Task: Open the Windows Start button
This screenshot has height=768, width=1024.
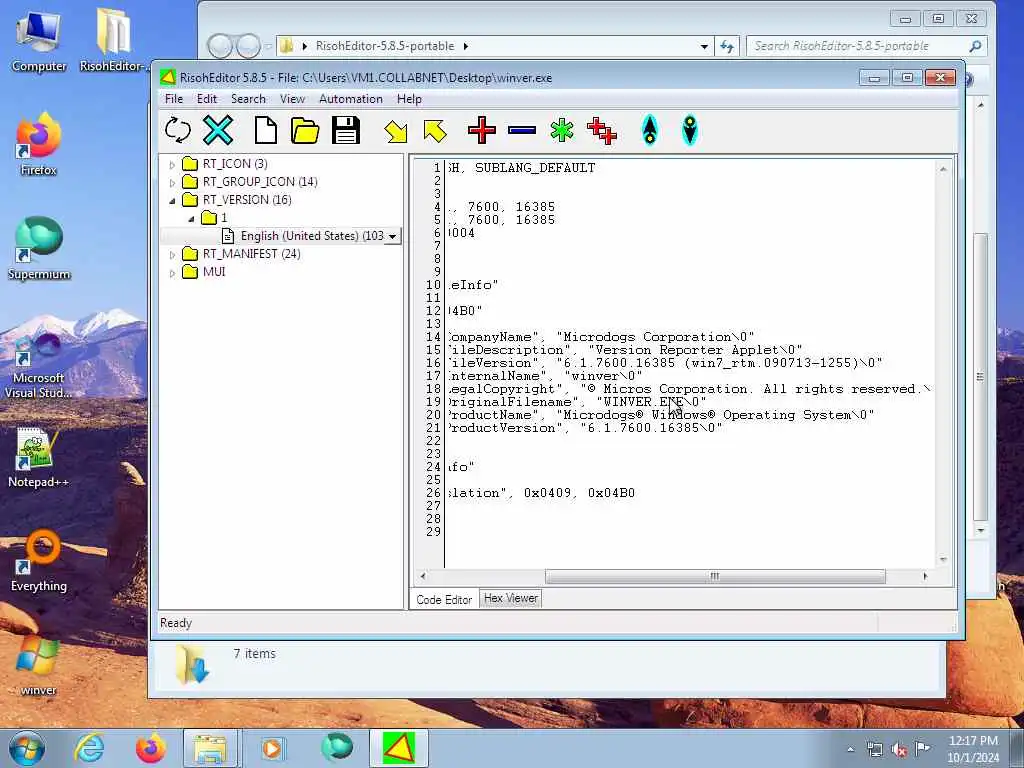Action: click(x=27, y=748)
